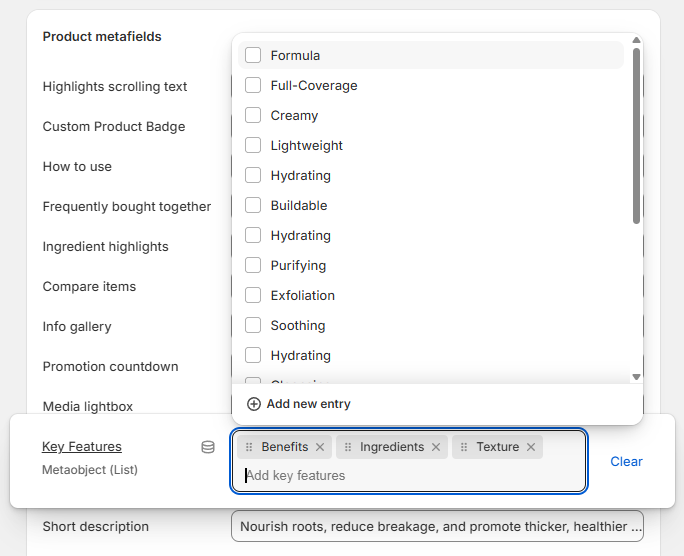Viewport: 684px width, 556px height.
Task: Select the Soothing checkbox
Action: (x=253, y=325)
